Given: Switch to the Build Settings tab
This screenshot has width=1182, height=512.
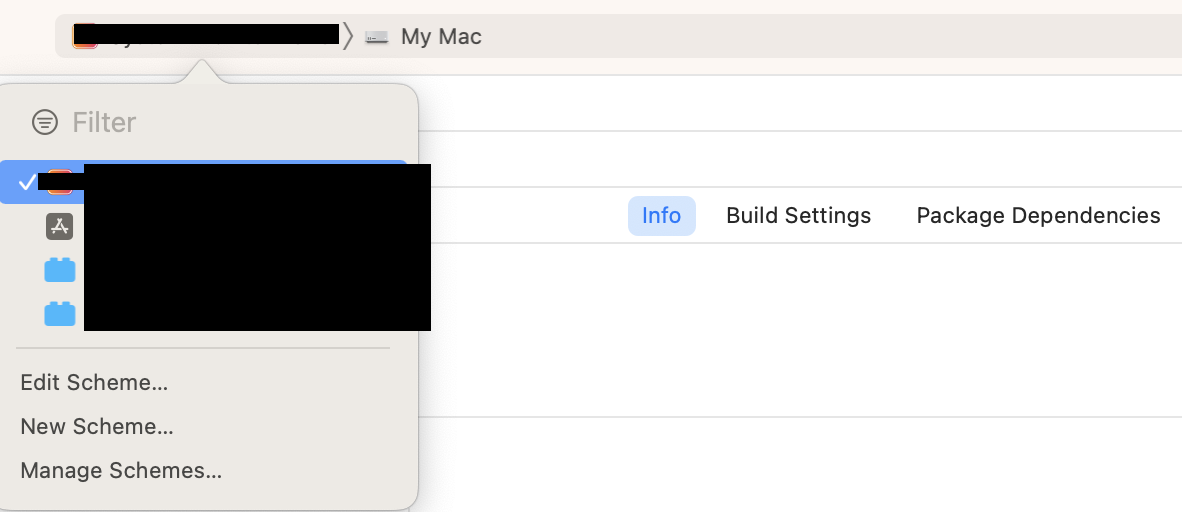Looking at the screenshot, I should coord(798,216).
